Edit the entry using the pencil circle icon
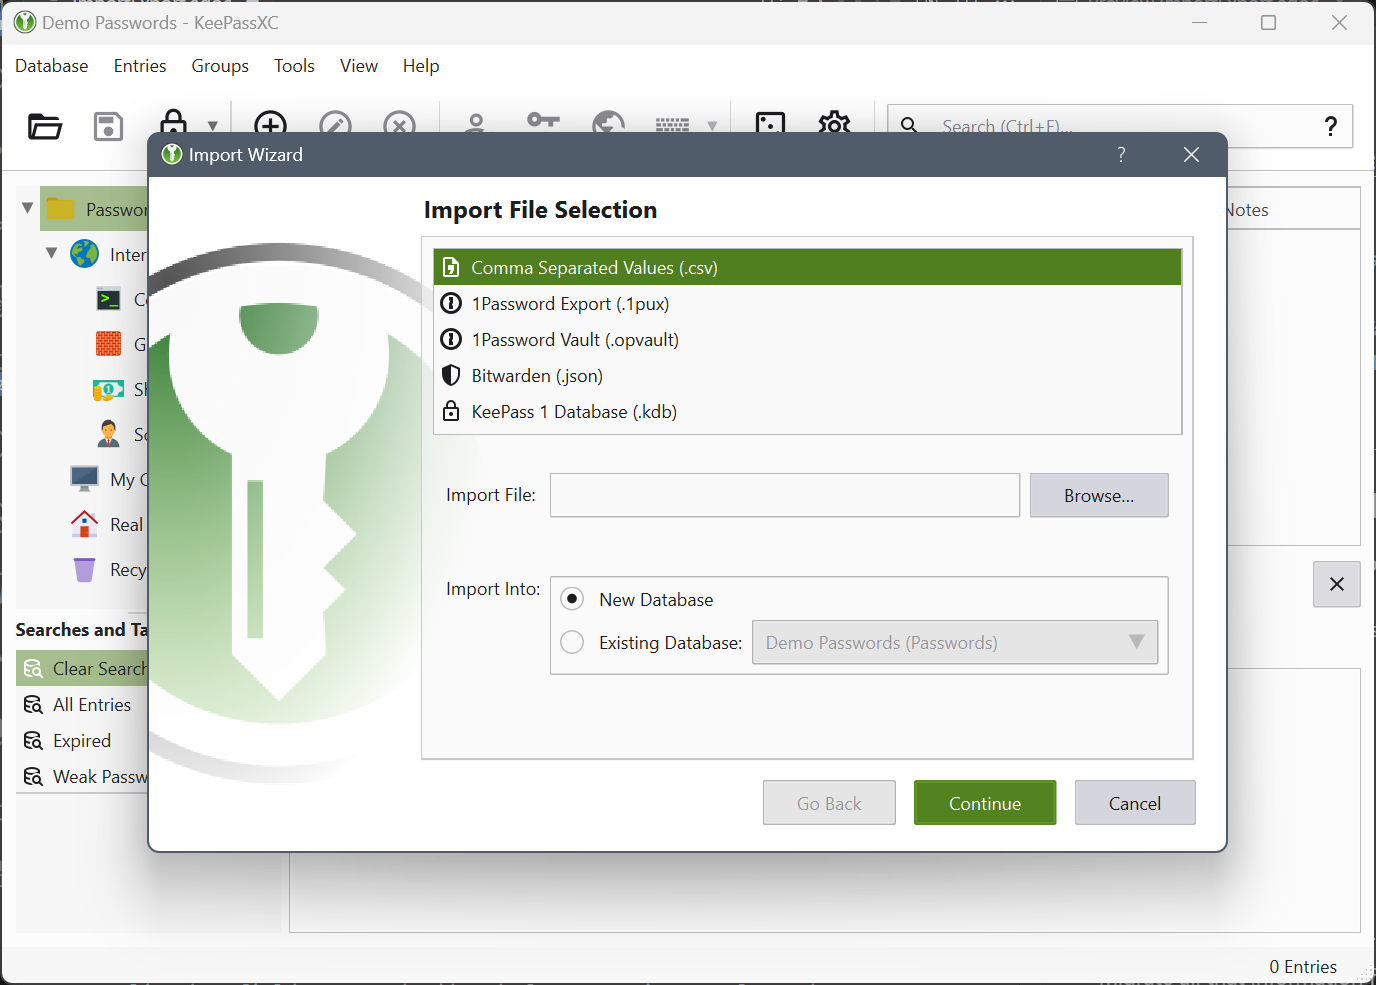 335,122
